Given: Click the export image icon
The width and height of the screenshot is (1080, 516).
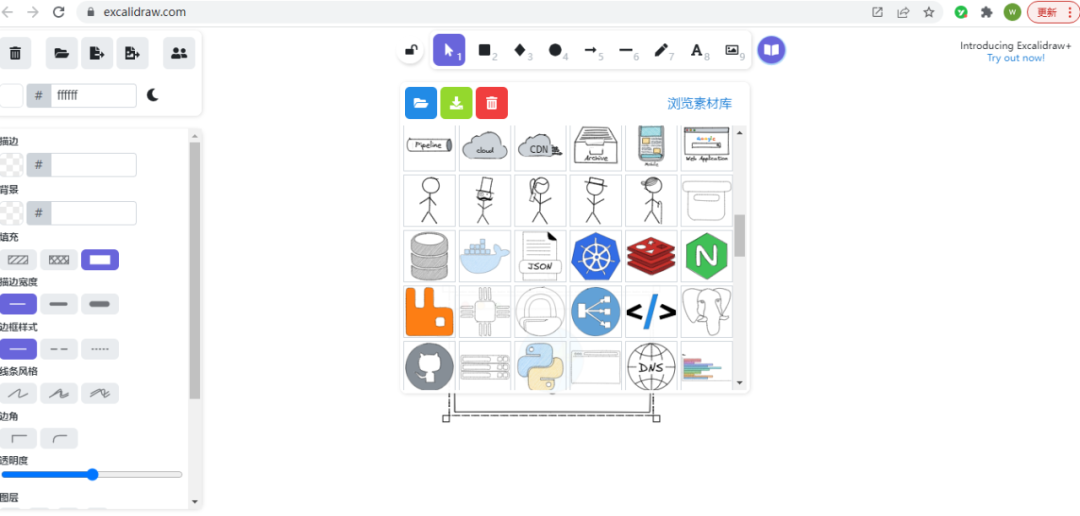Looking at the screenshot, I should point(132,53).
